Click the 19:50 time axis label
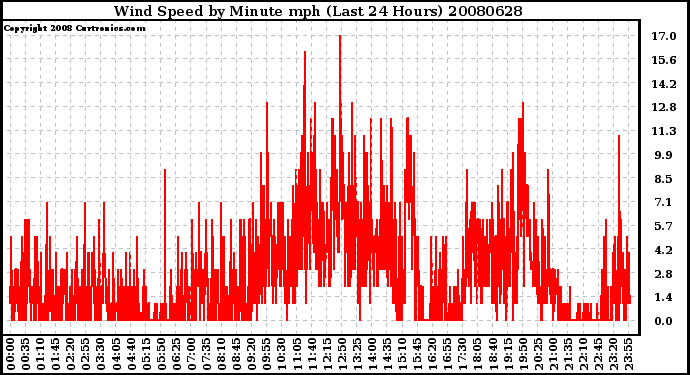The height and width of the screenshot is (375, 690). click(x=522, y=355)
